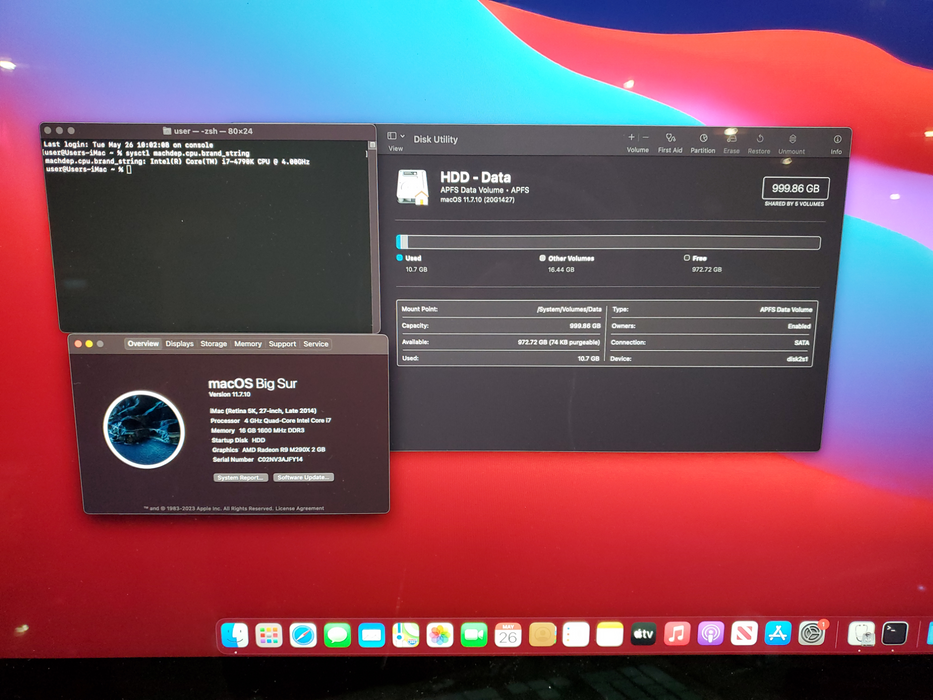Remove a volume with the minus icon
Screen dimensions: 933x700
pos(646,138)
